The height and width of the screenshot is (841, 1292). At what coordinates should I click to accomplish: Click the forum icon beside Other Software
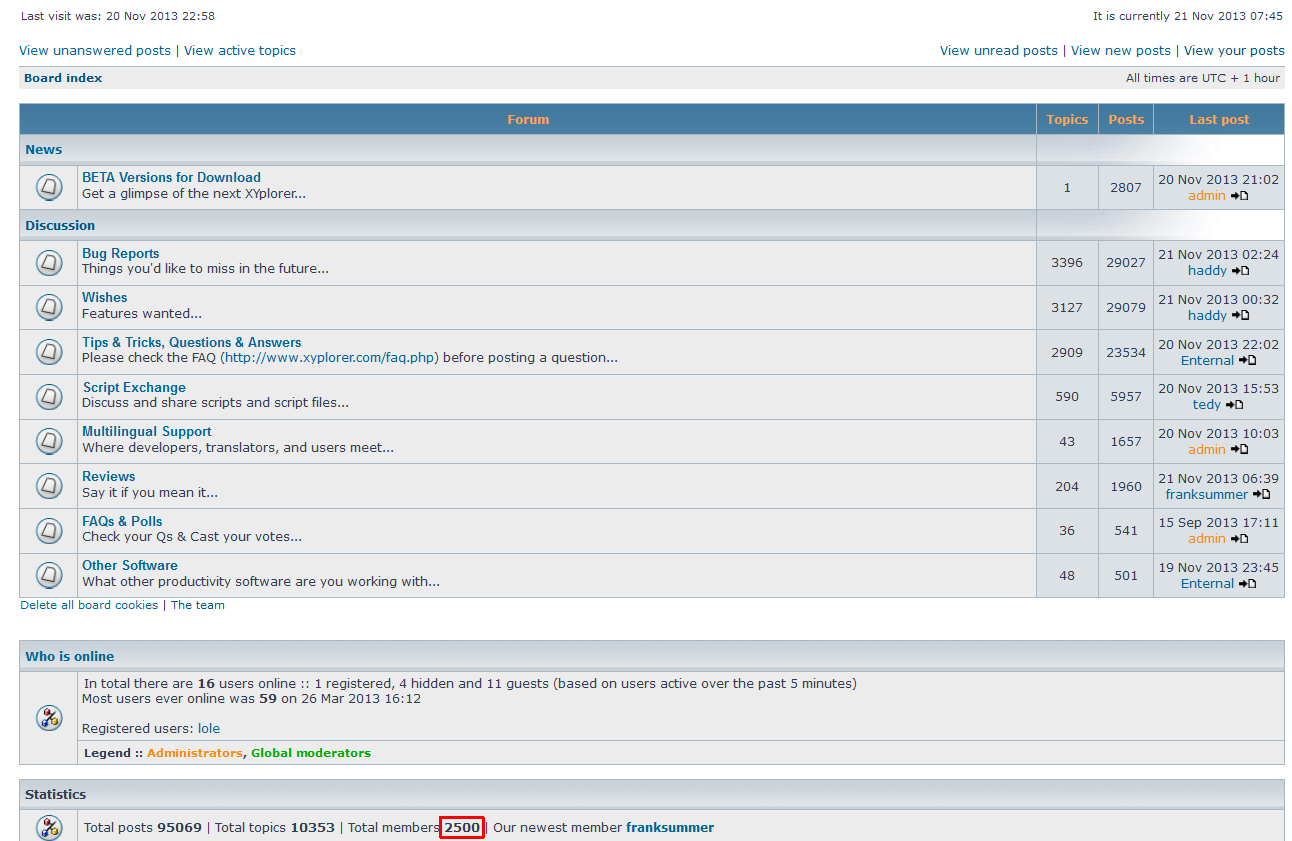point(49,575)
